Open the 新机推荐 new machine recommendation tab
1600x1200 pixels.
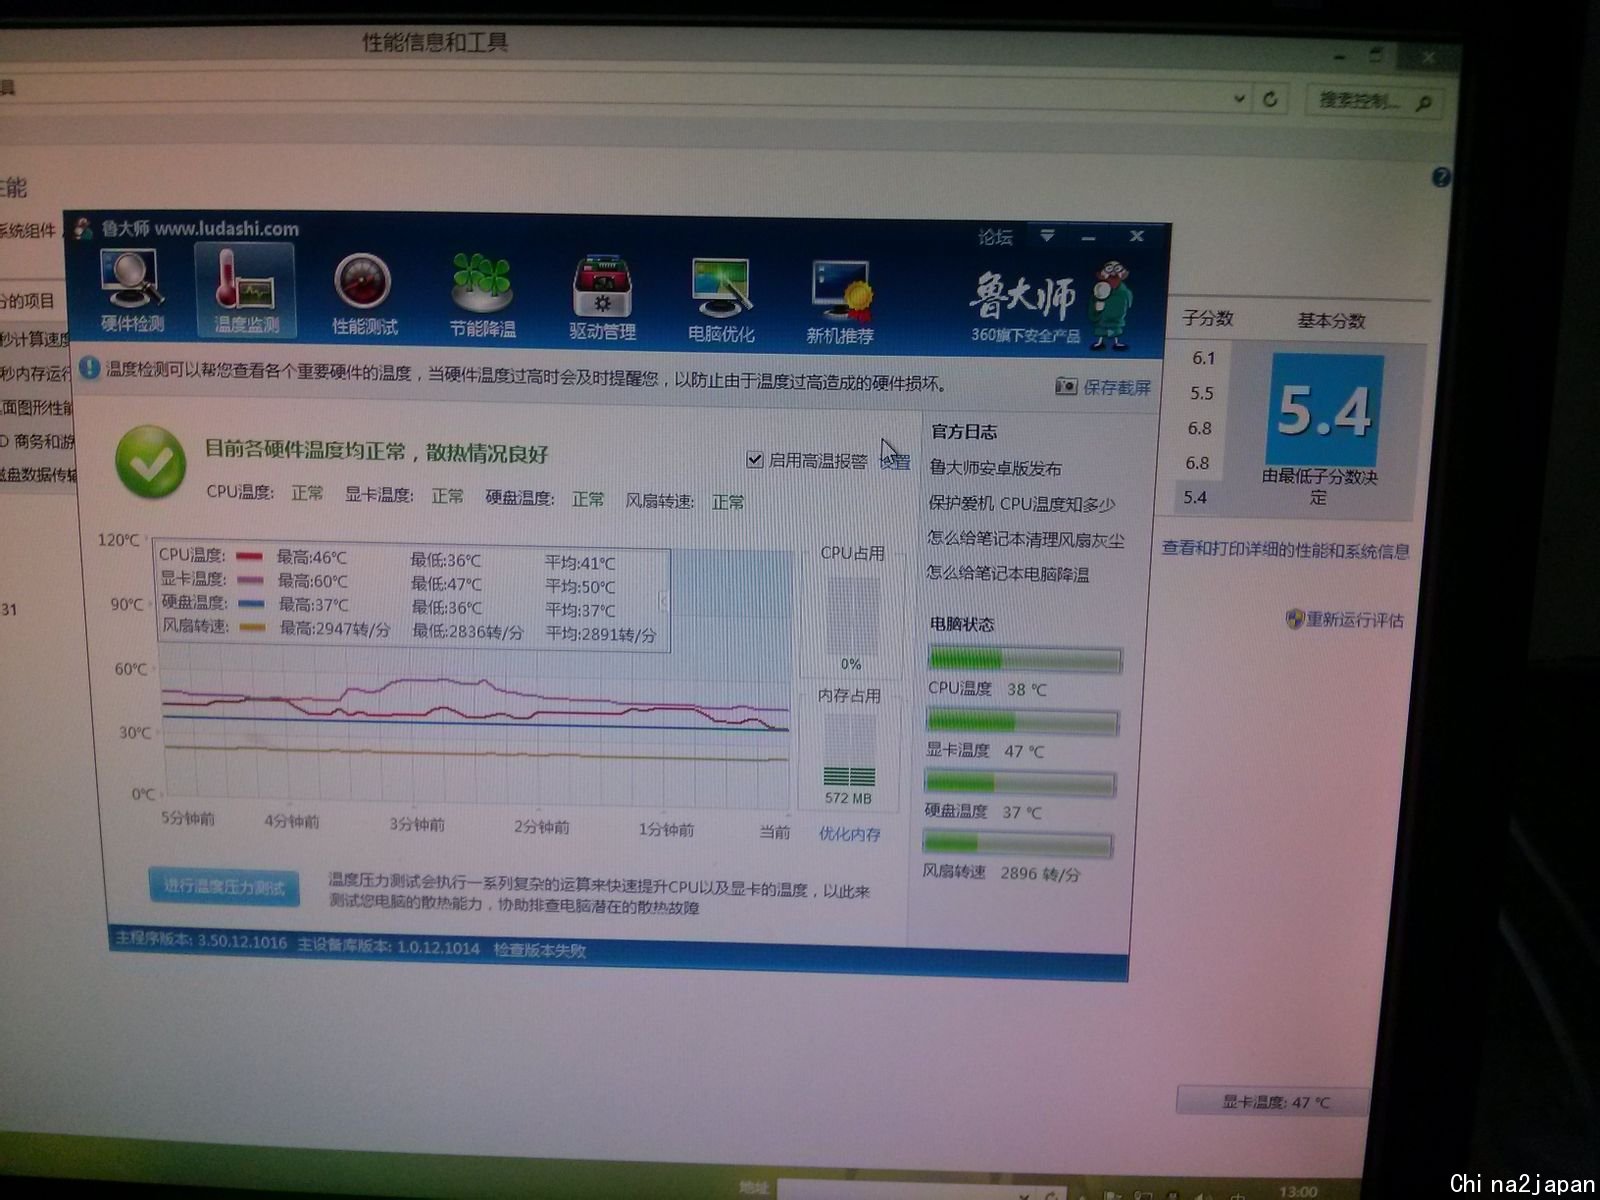pyautogui.click(x=840, y=302)
